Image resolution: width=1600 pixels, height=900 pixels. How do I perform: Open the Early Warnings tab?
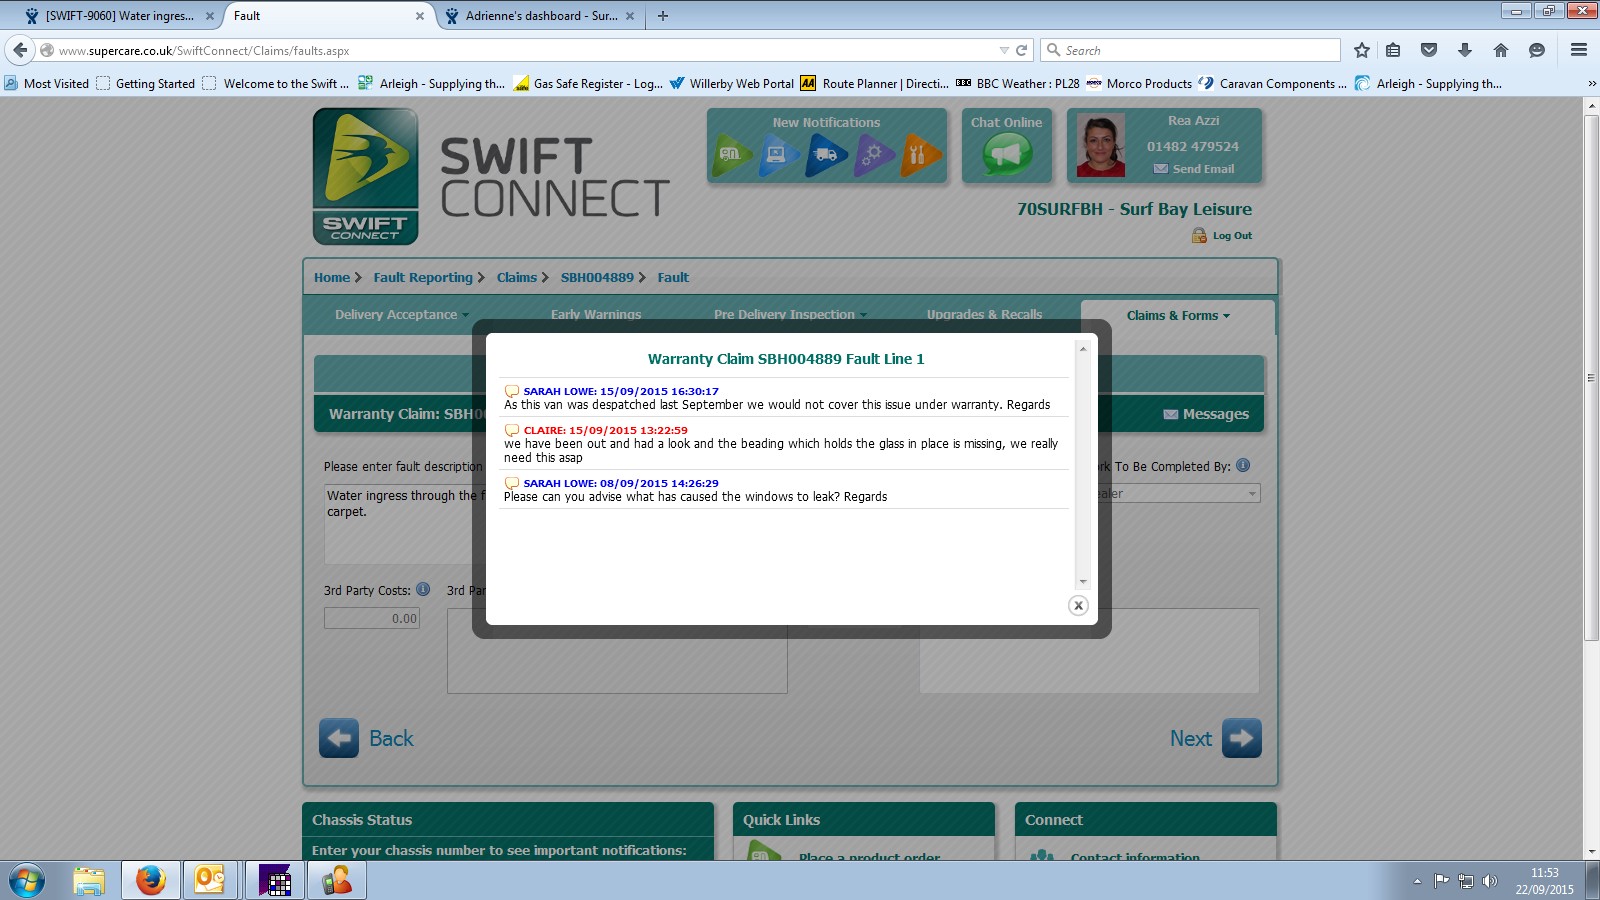tap(596, 315)
